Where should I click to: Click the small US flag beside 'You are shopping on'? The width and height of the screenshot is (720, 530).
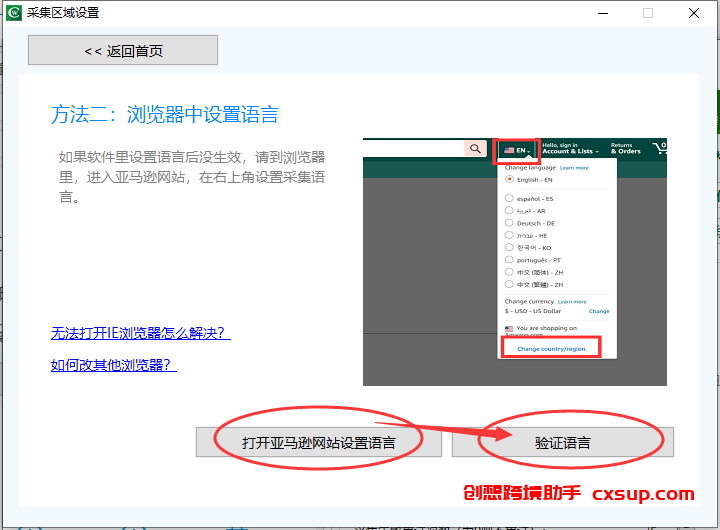point(509,329)
